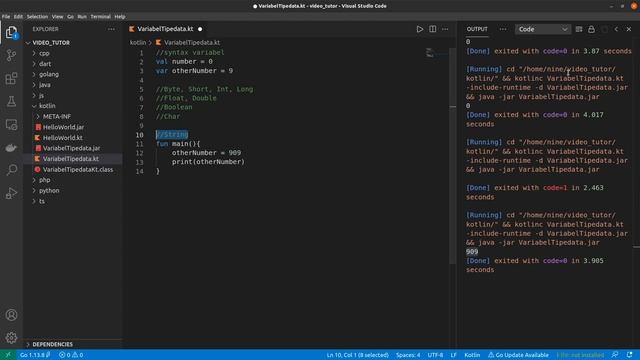Screen dimensions: 640x360
Task: Select the output channel dropdown Code
Action: coord(543,29)
